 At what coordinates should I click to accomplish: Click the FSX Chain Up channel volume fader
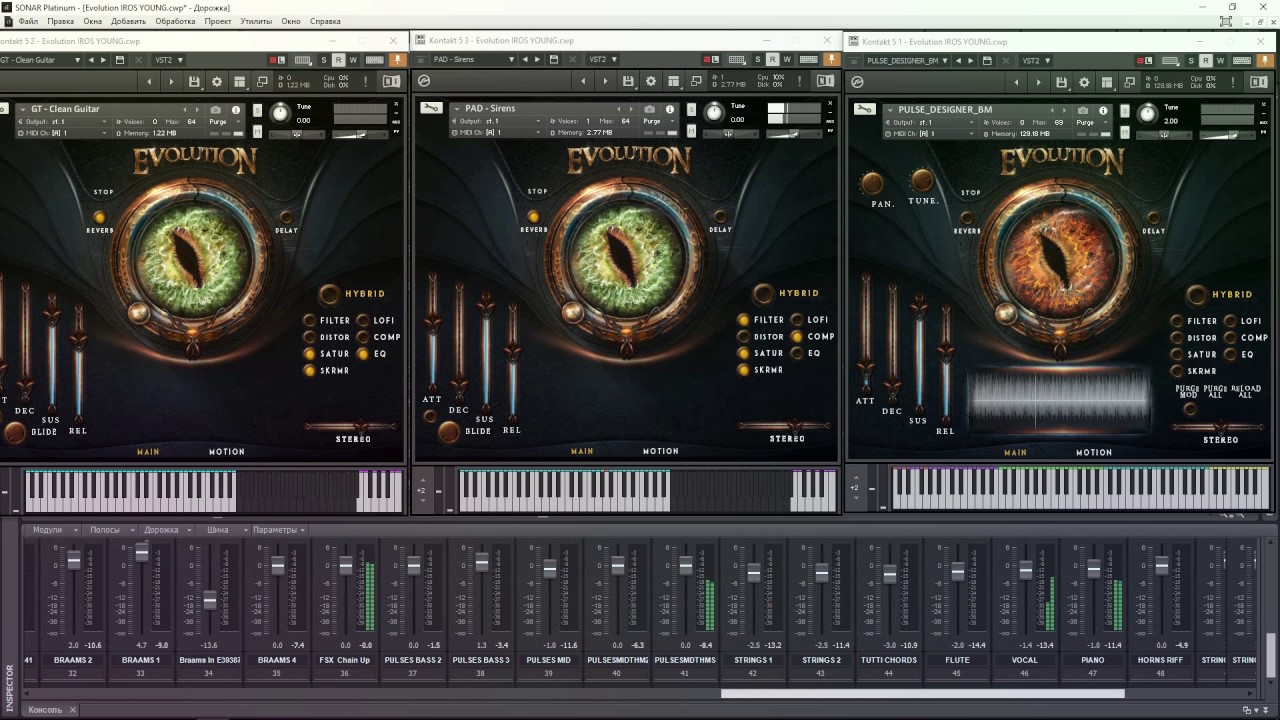point(346,566)
